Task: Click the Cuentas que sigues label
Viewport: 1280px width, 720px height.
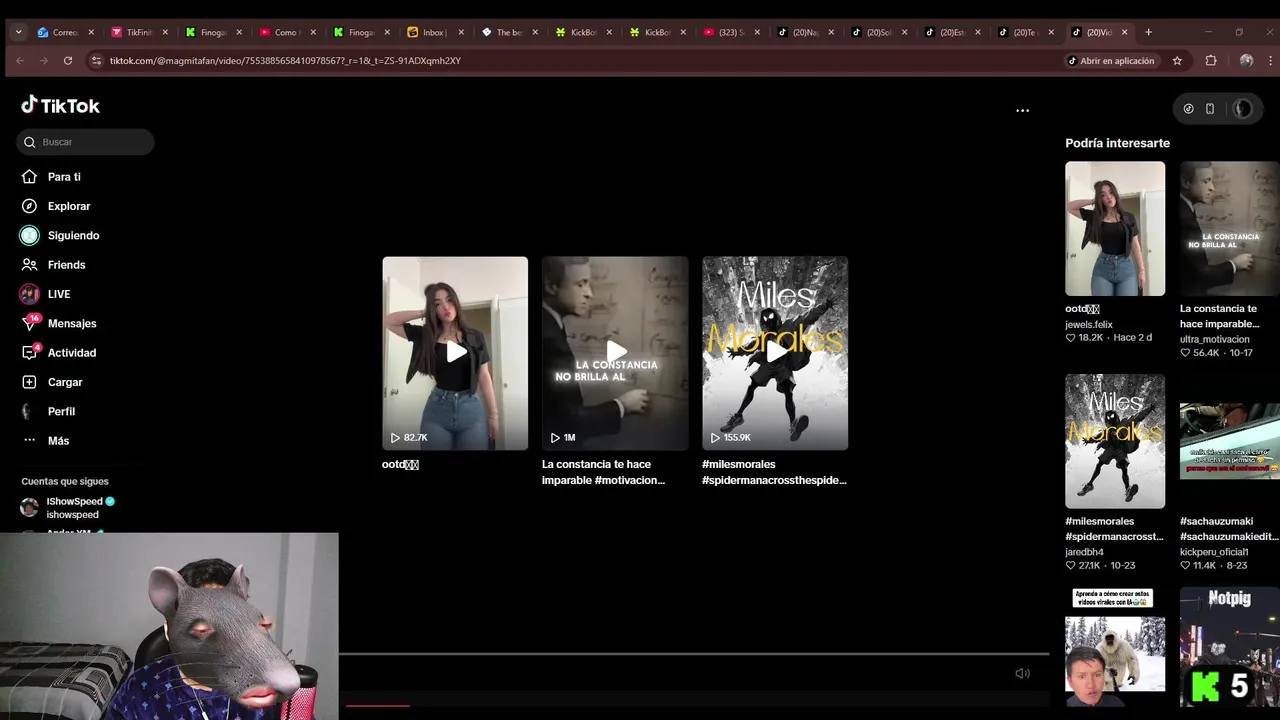Action: tap(65, 482)
